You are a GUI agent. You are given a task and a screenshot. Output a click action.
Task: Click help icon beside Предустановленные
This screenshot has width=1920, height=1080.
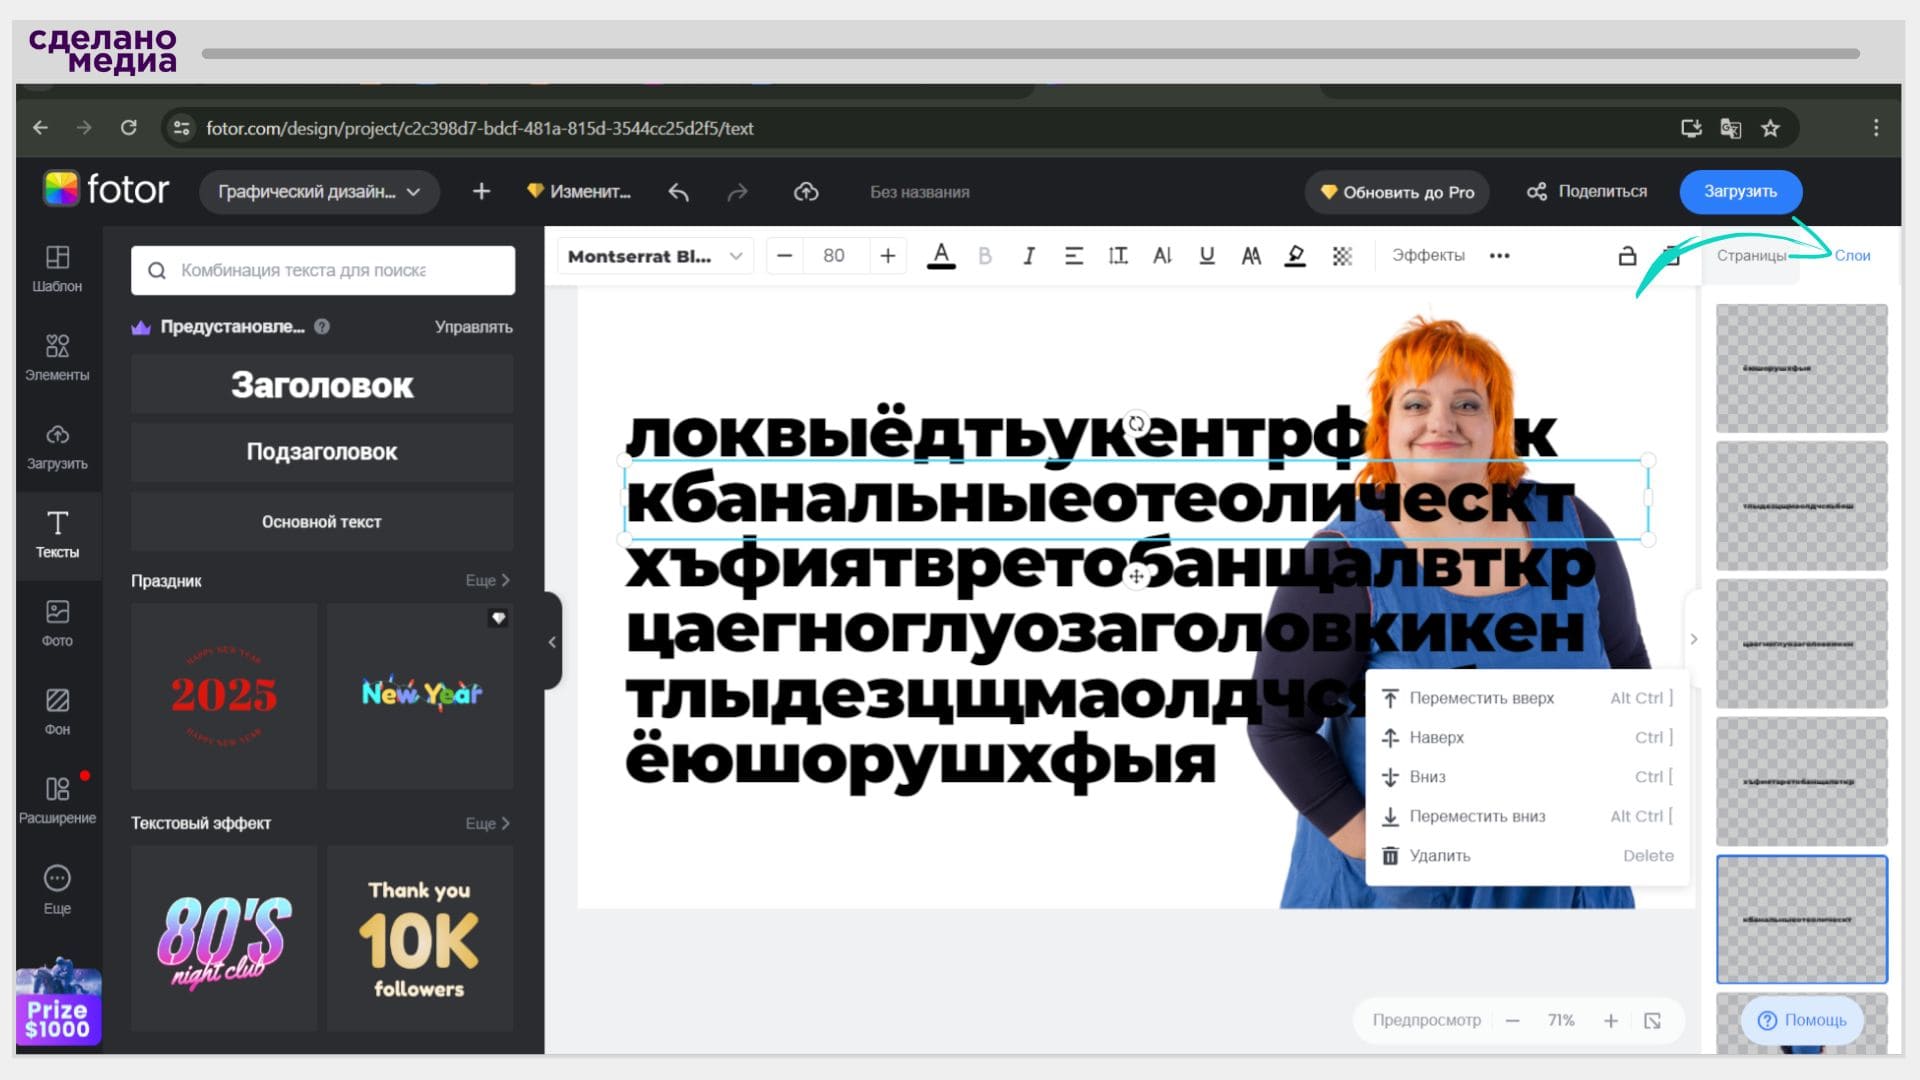click(322, 326)
